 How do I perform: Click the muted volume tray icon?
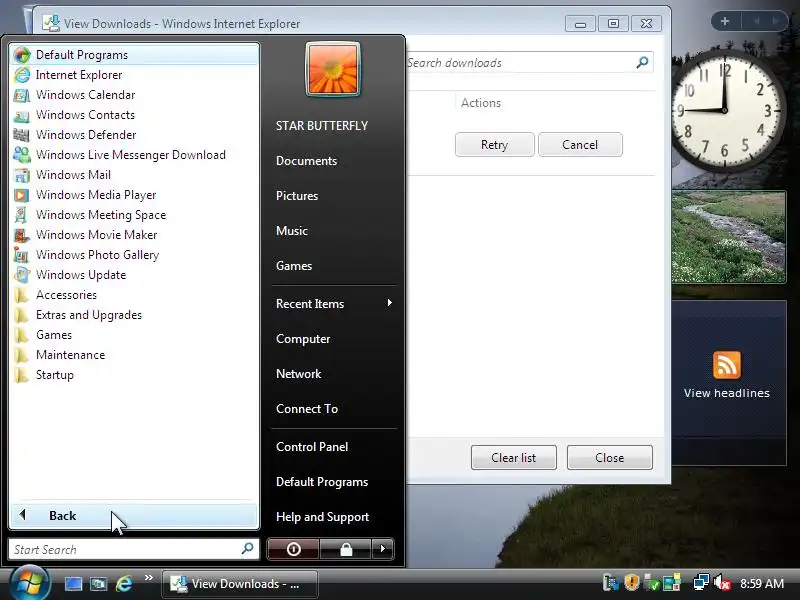click(721, 583)
